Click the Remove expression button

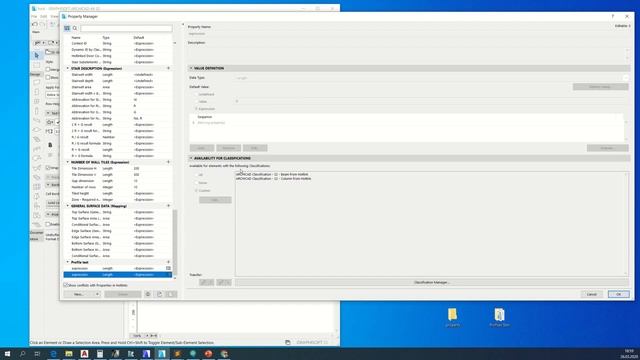(229, 148)
